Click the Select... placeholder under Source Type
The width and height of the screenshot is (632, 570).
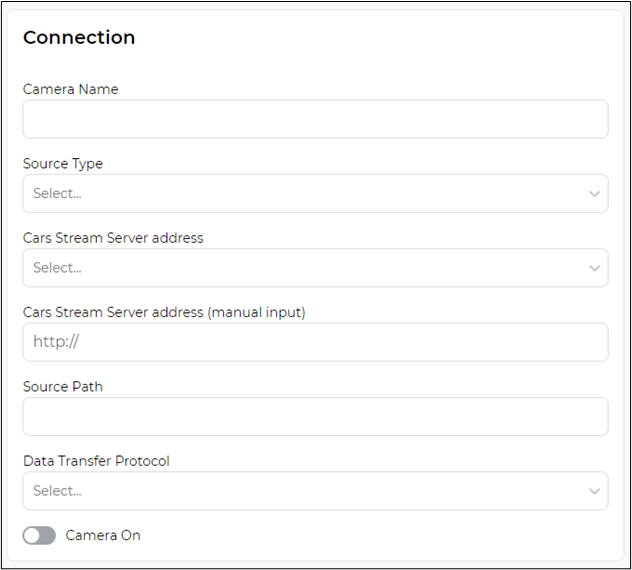57,193
